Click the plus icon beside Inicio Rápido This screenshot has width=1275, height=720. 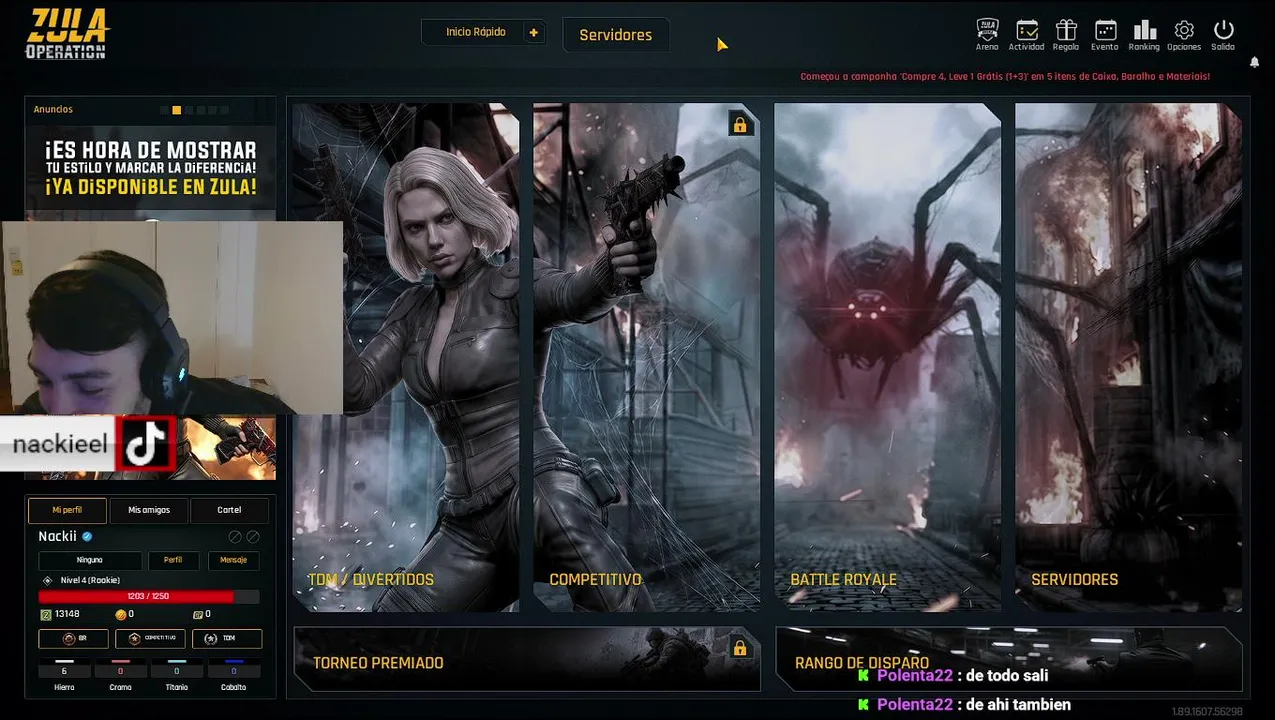pyautogui.click(x=533, y=32)
